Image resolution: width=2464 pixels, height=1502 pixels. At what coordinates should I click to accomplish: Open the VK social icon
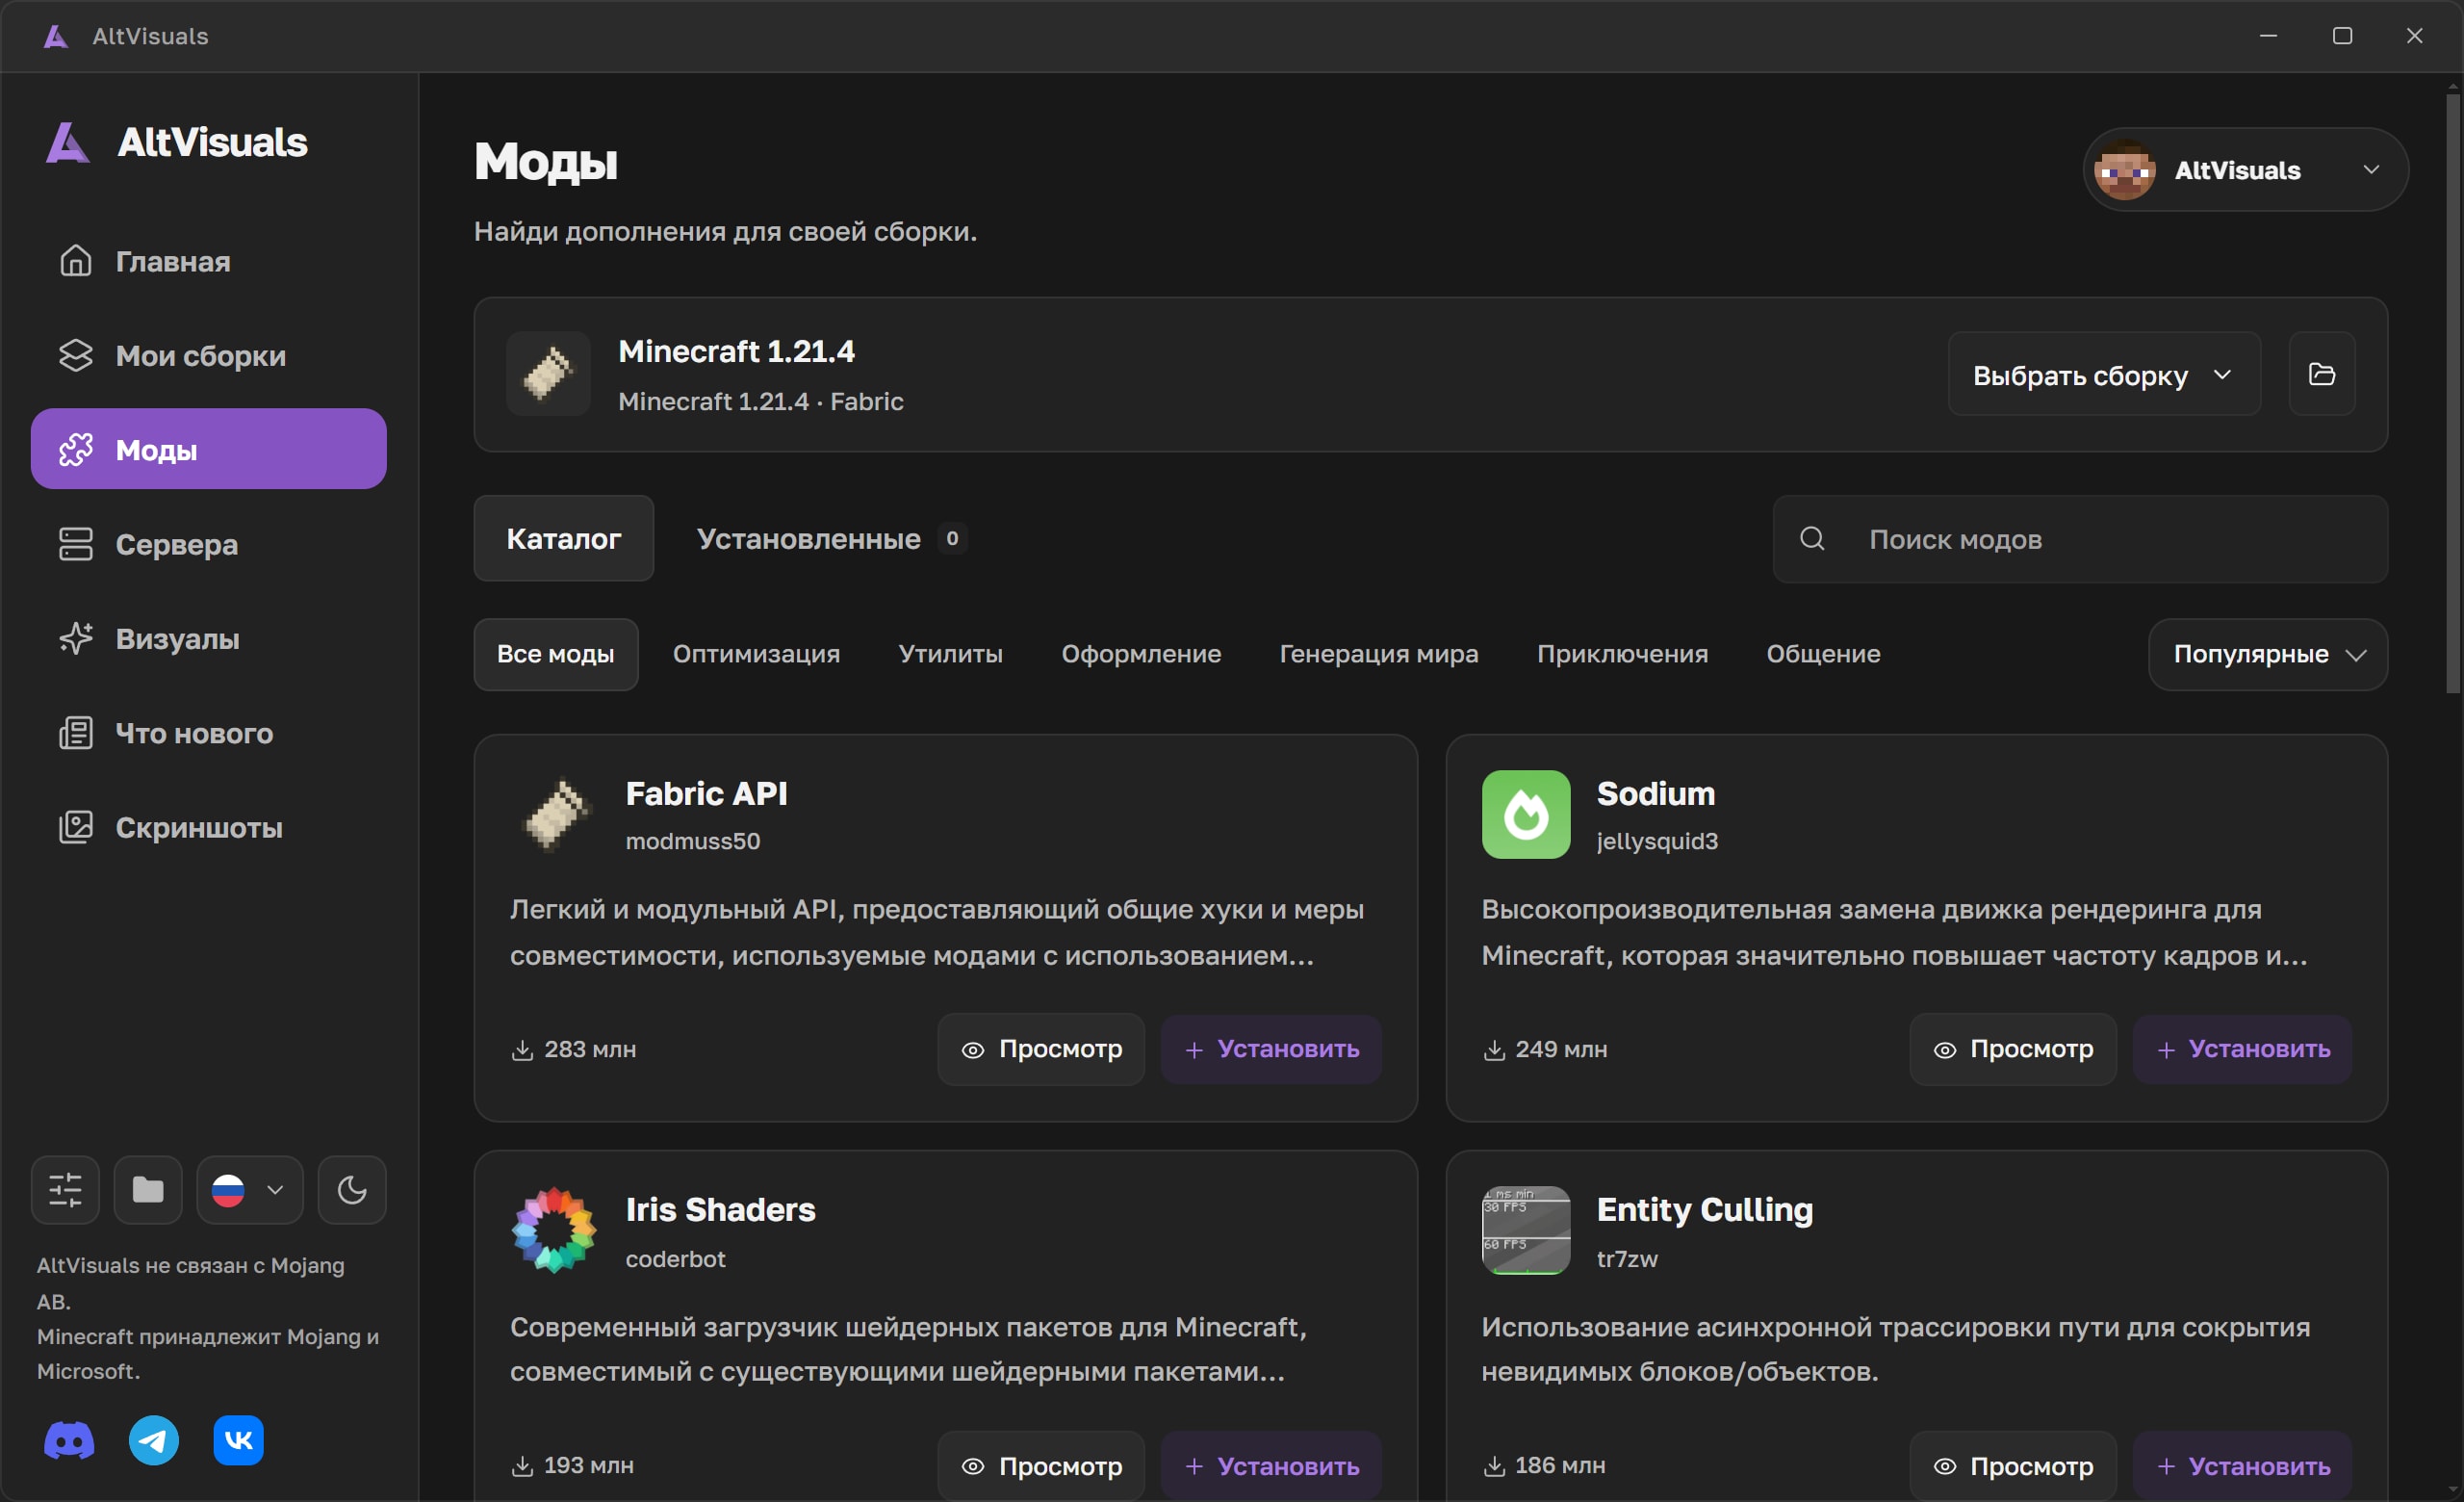(239, 1441)
